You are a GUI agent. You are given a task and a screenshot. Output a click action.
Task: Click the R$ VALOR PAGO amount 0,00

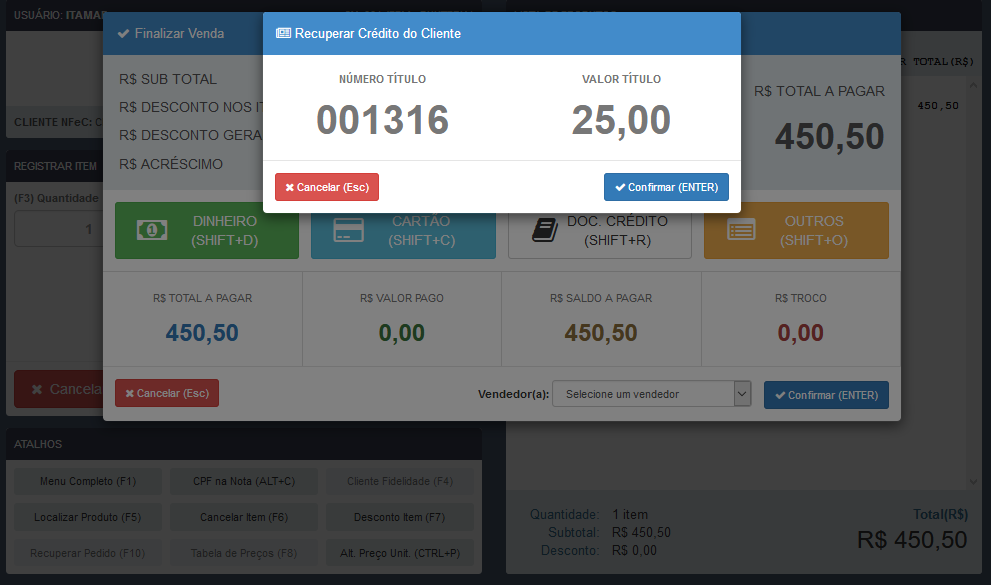(x=402, y=333)
